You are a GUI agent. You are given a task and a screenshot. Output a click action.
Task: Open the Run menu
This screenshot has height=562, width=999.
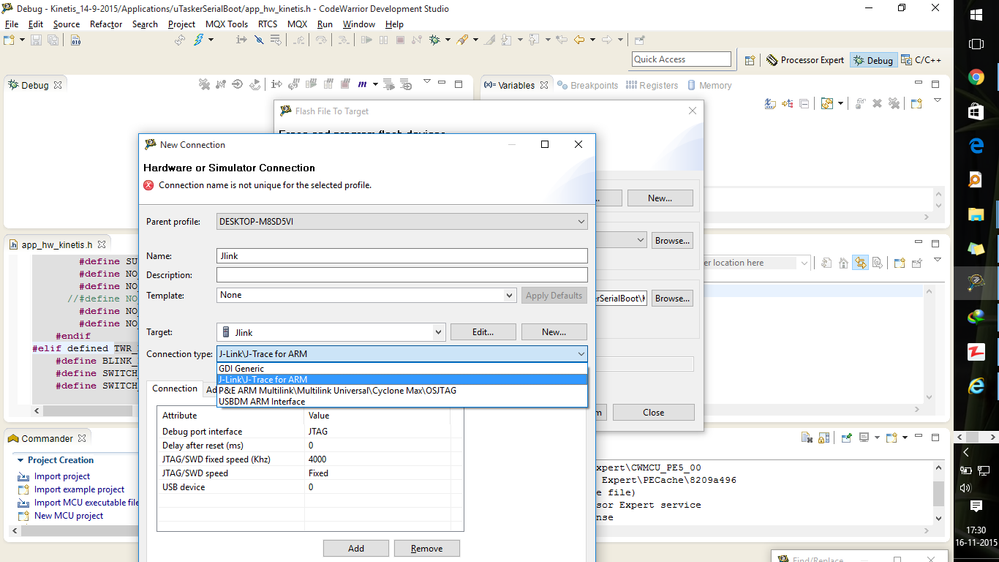324,24
